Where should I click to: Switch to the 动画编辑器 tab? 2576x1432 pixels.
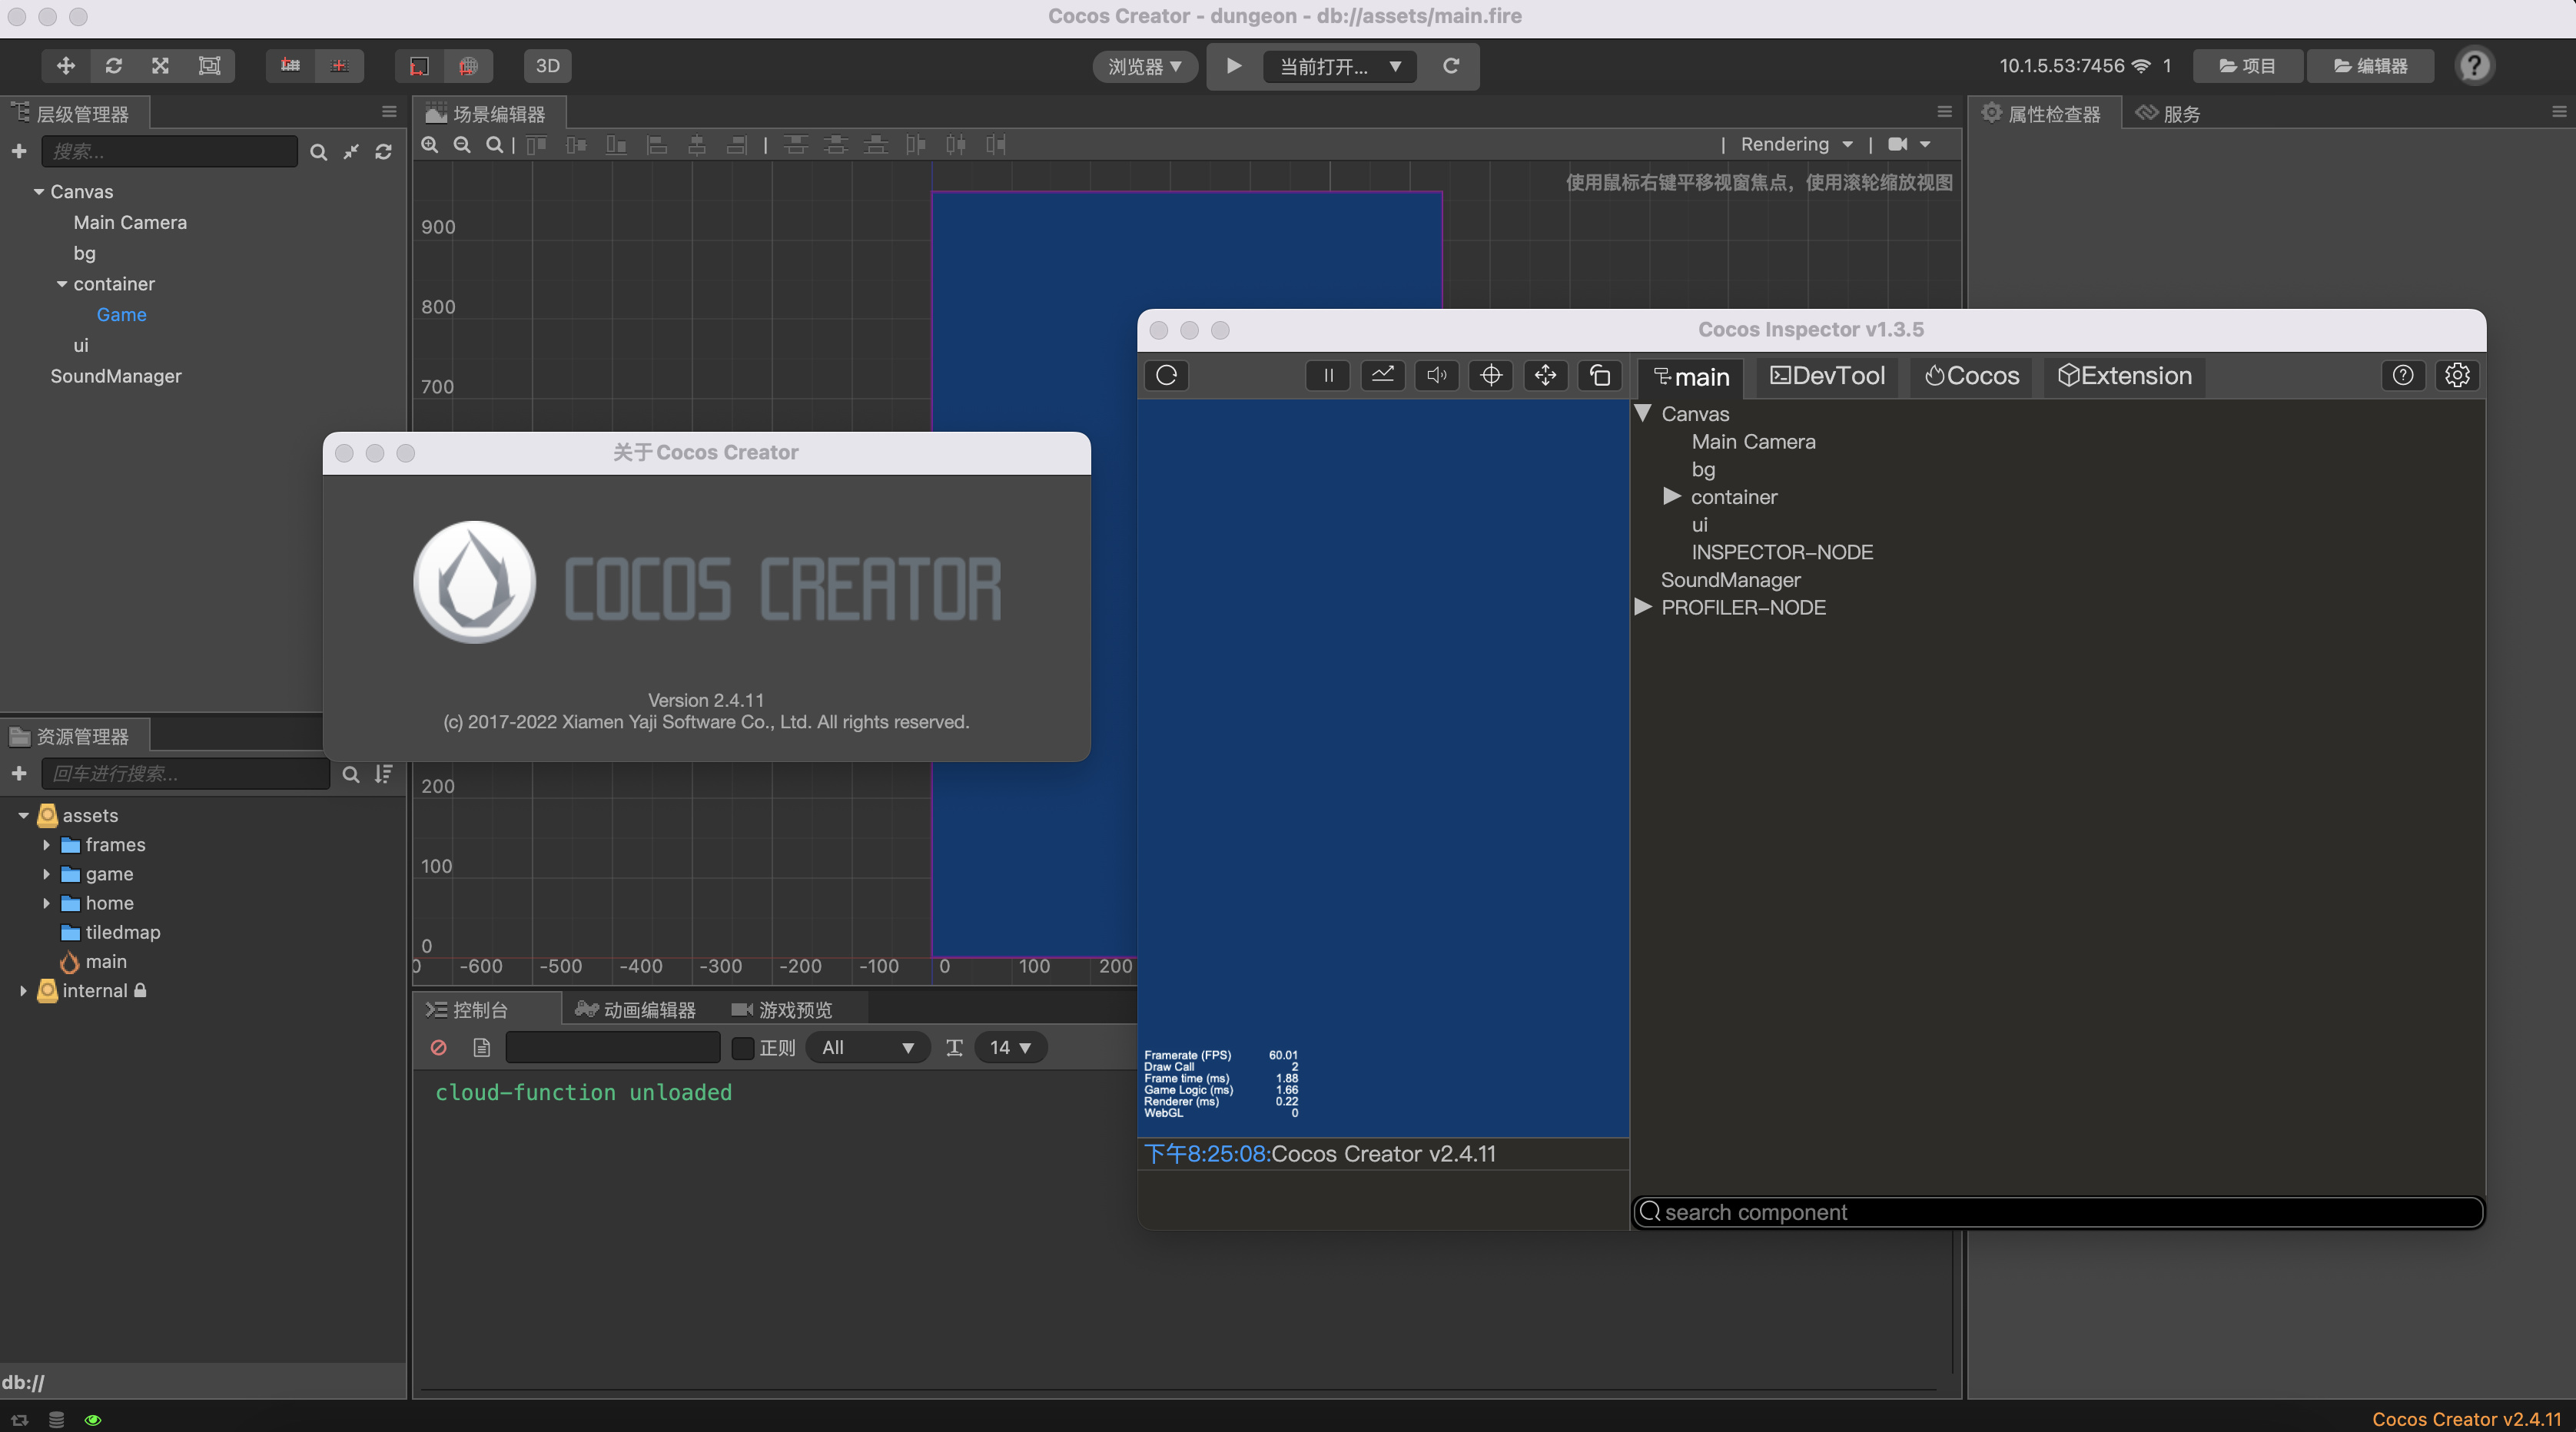(x=636, y=1010)
